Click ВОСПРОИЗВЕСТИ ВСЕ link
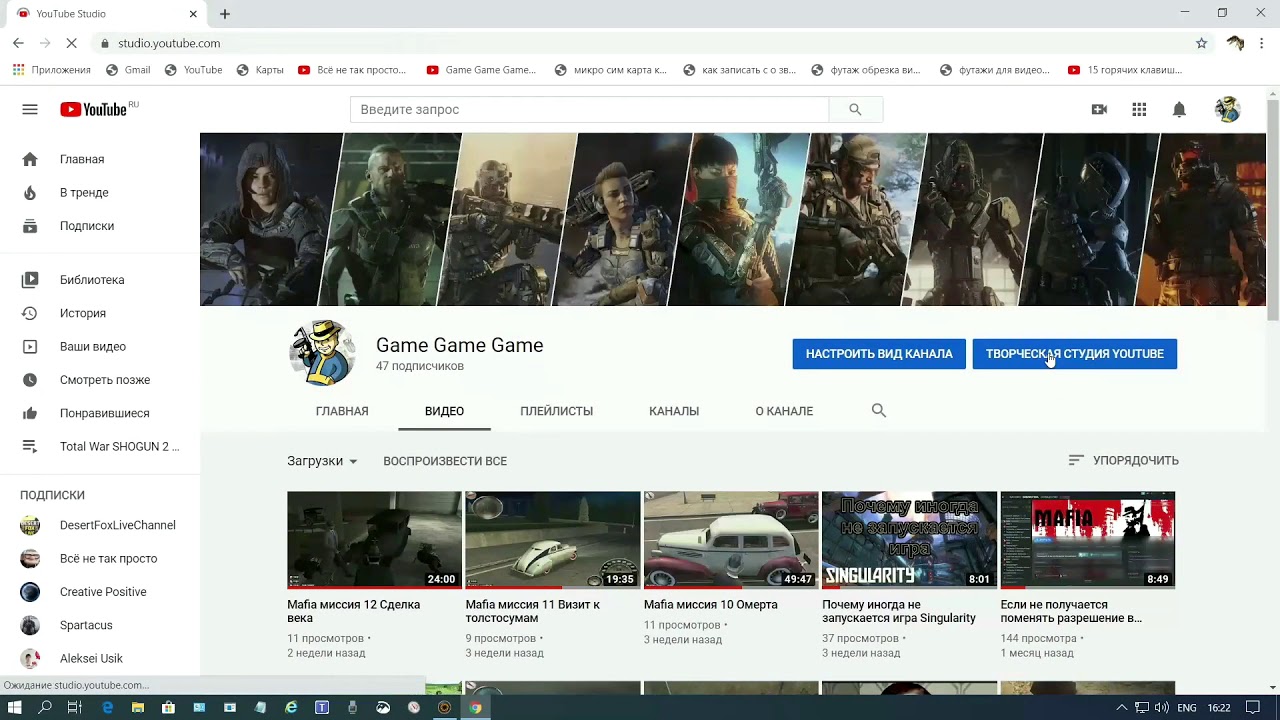 pyautogui.click(x=445, y=461)
